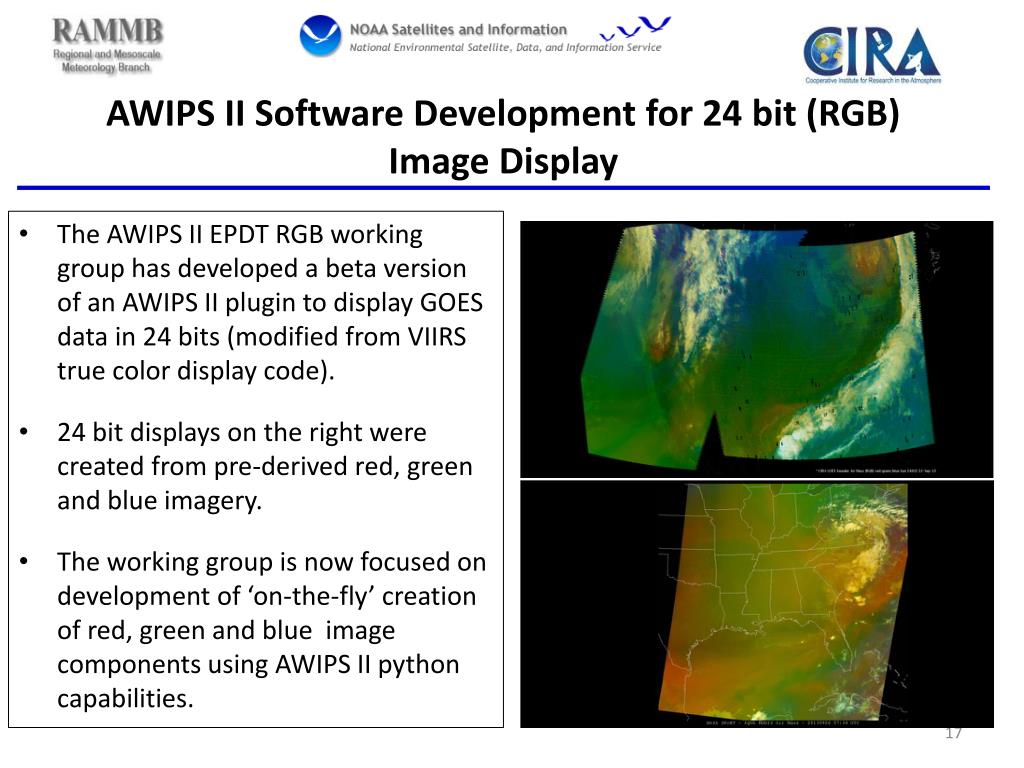The image size is (1024, 768).
Task: Click the blue horizontal divider line
Action: click(503, 187)
